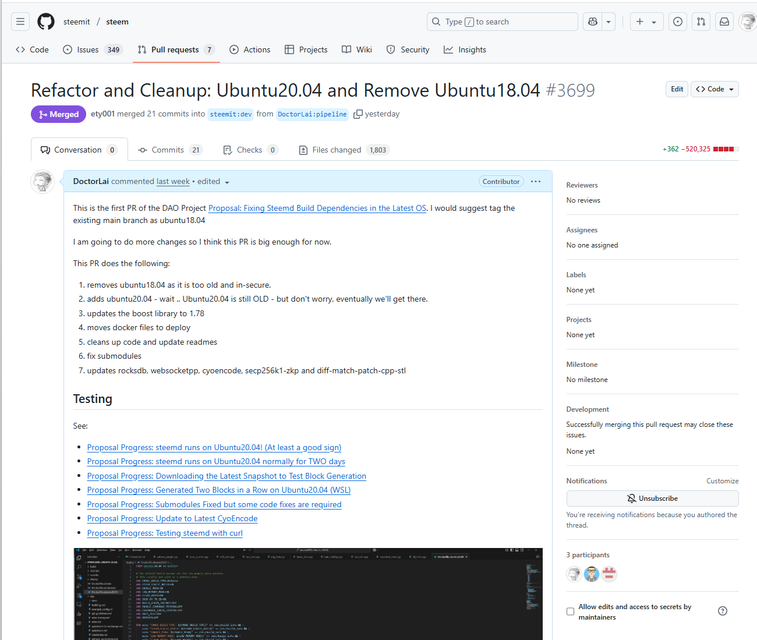Click the Unsubscribe button
Image resolution: width=757 pixels, height=640 pixels.
(x=652, y=499)
